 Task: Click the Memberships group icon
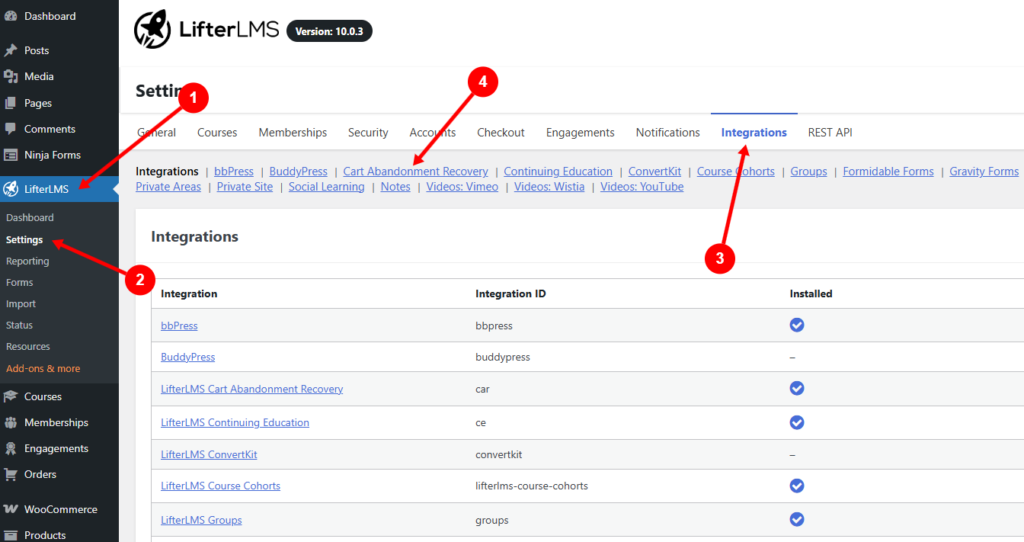coord(10,422)
